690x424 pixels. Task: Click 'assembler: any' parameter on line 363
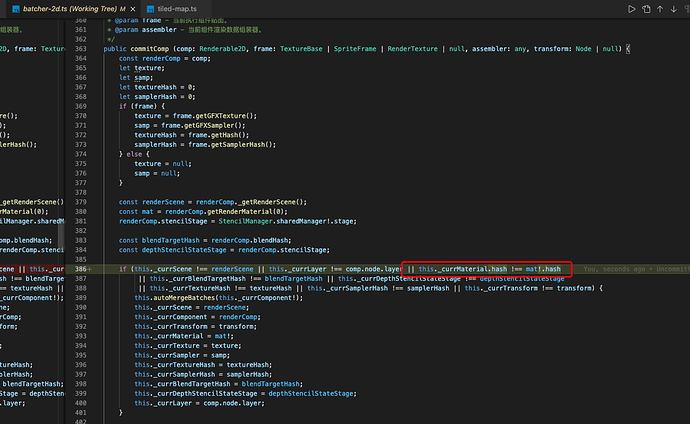click(x=499, y=49)
